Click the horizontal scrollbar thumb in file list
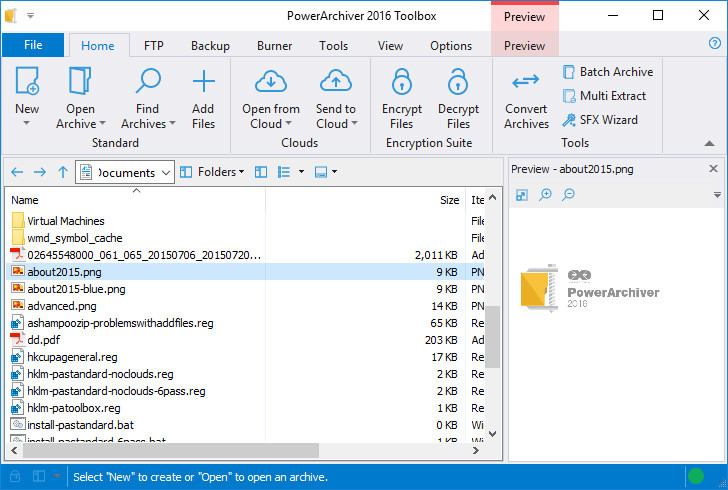The height and width of the screenshot is (490, 728). coord(171,450)
